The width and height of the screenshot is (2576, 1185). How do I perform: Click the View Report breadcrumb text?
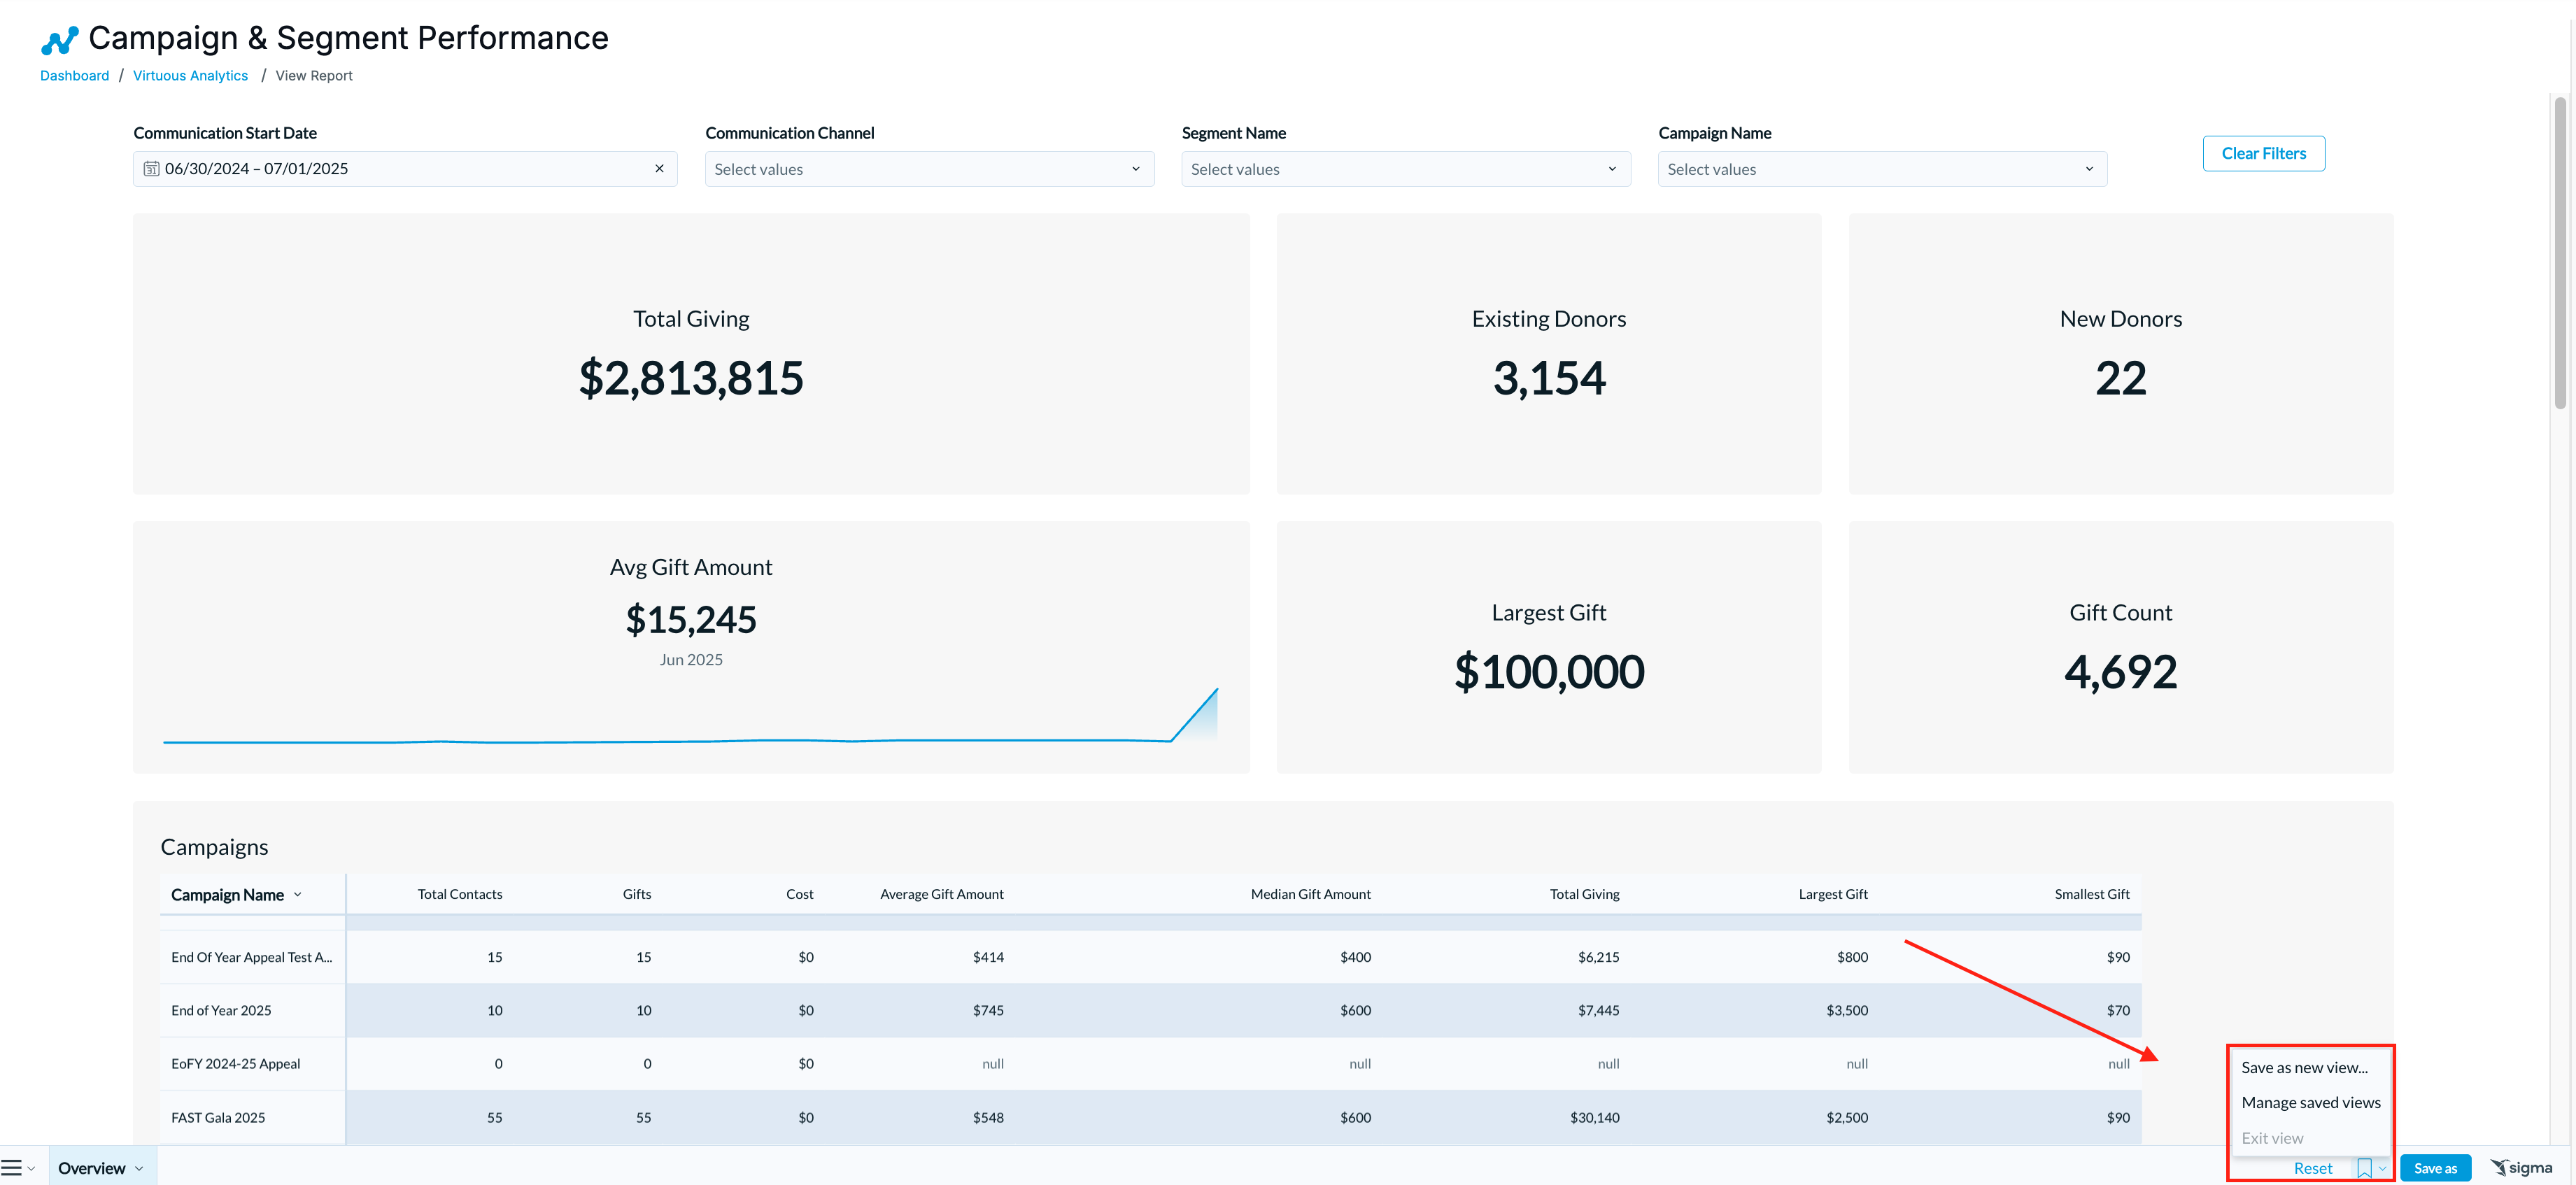coord(314,75)
